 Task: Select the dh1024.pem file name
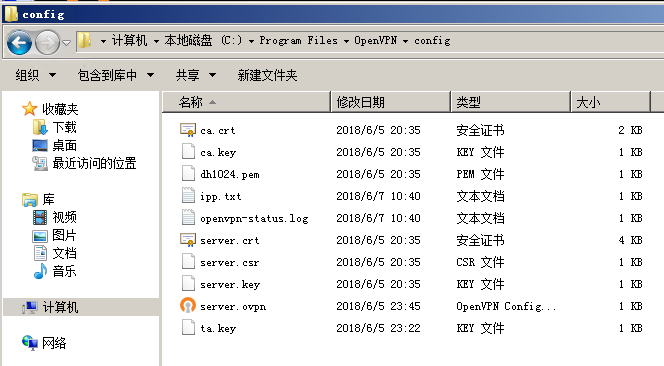coord(230,175)
